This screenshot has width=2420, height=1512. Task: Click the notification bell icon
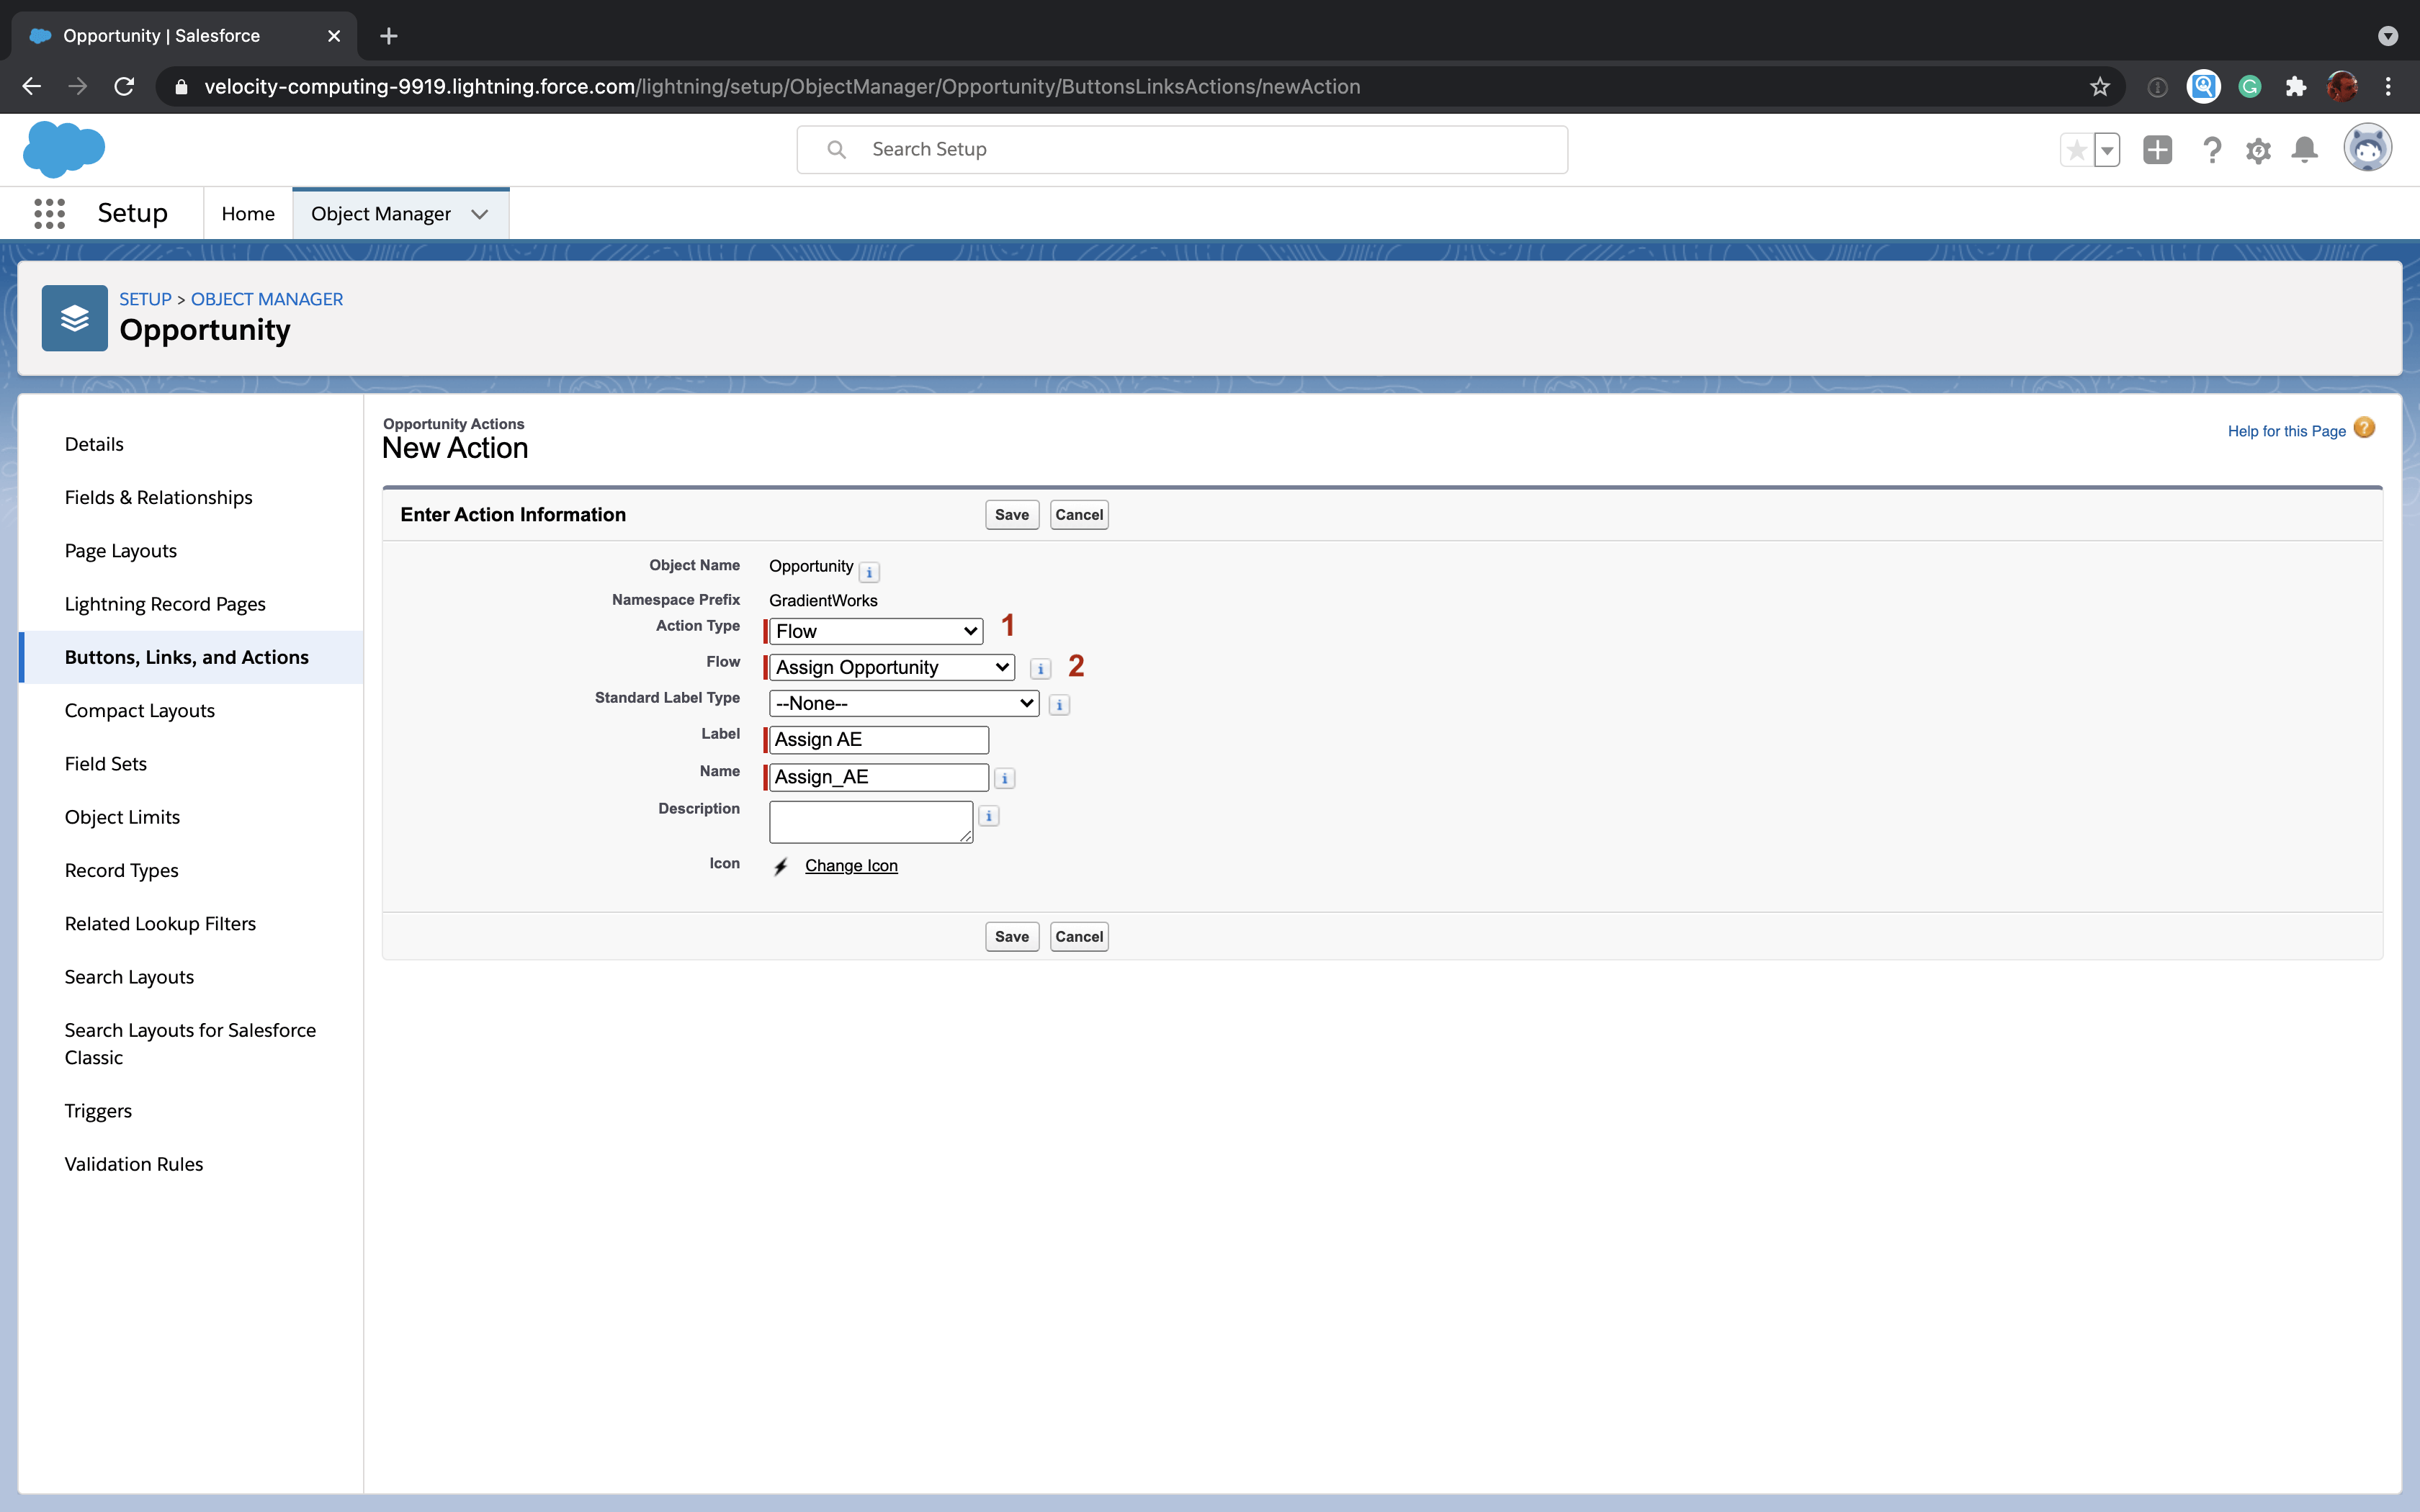[2303, 150]
